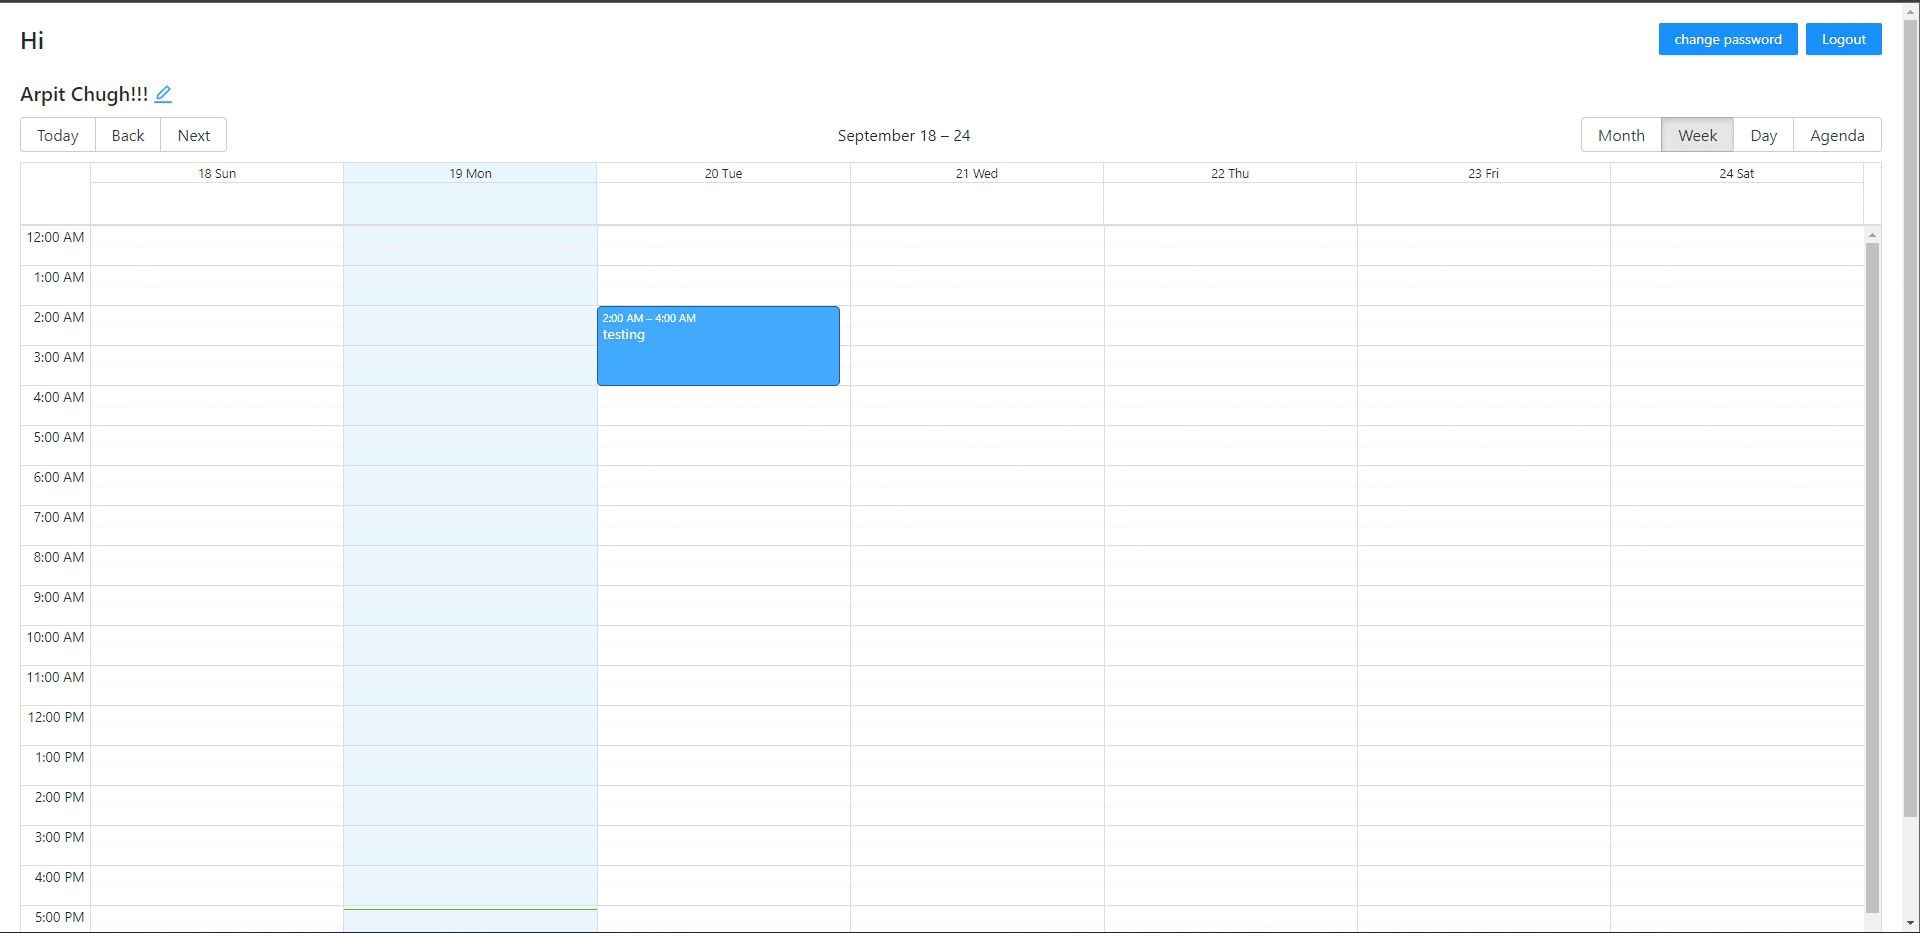Advance to the Next week
This screenshot has width=1920, height=933.
click(194, 135)
